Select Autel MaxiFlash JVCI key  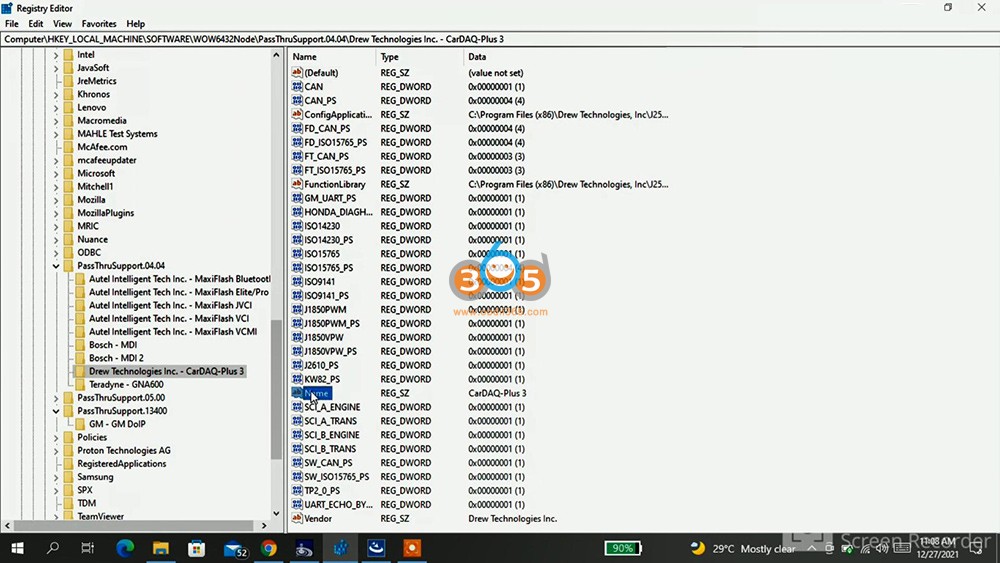coord(170,305)
